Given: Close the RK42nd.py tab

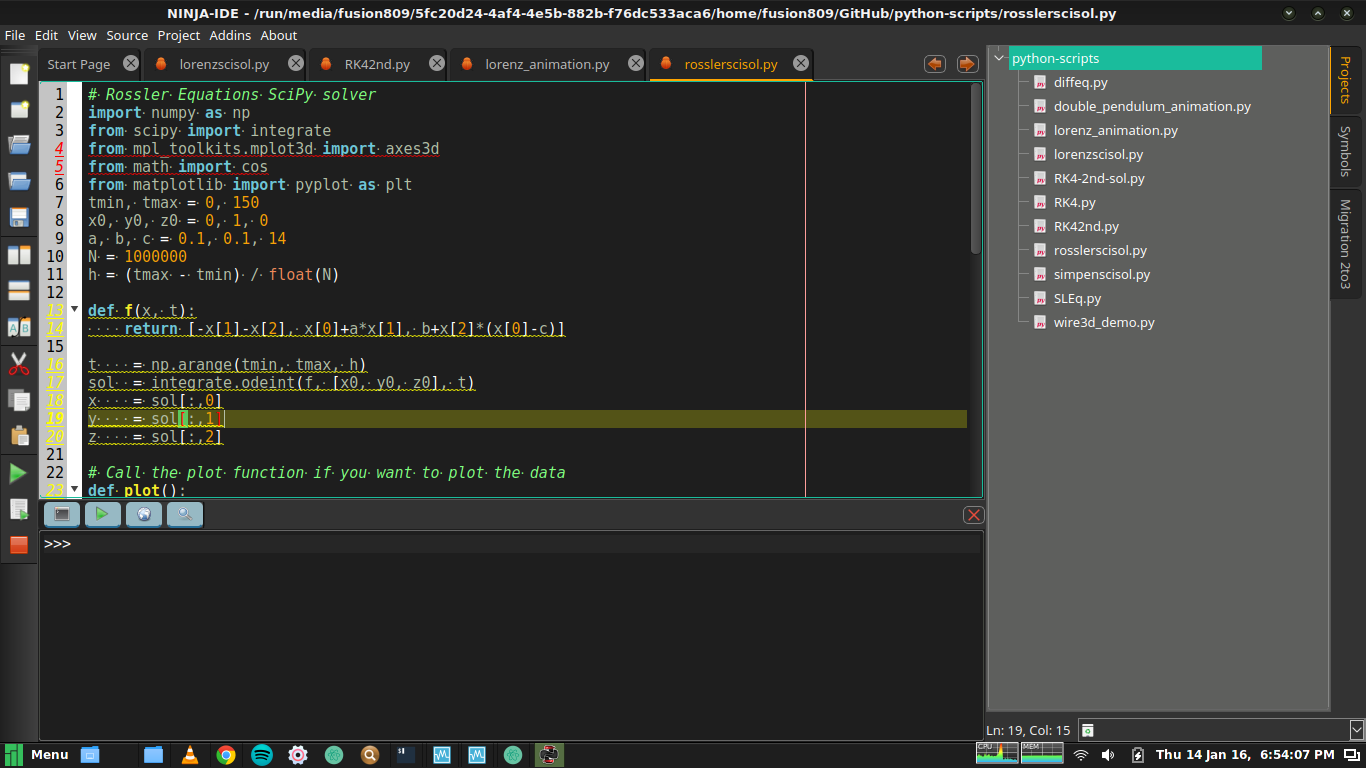Looking at the screenshot, I should (x=436, y=63).
